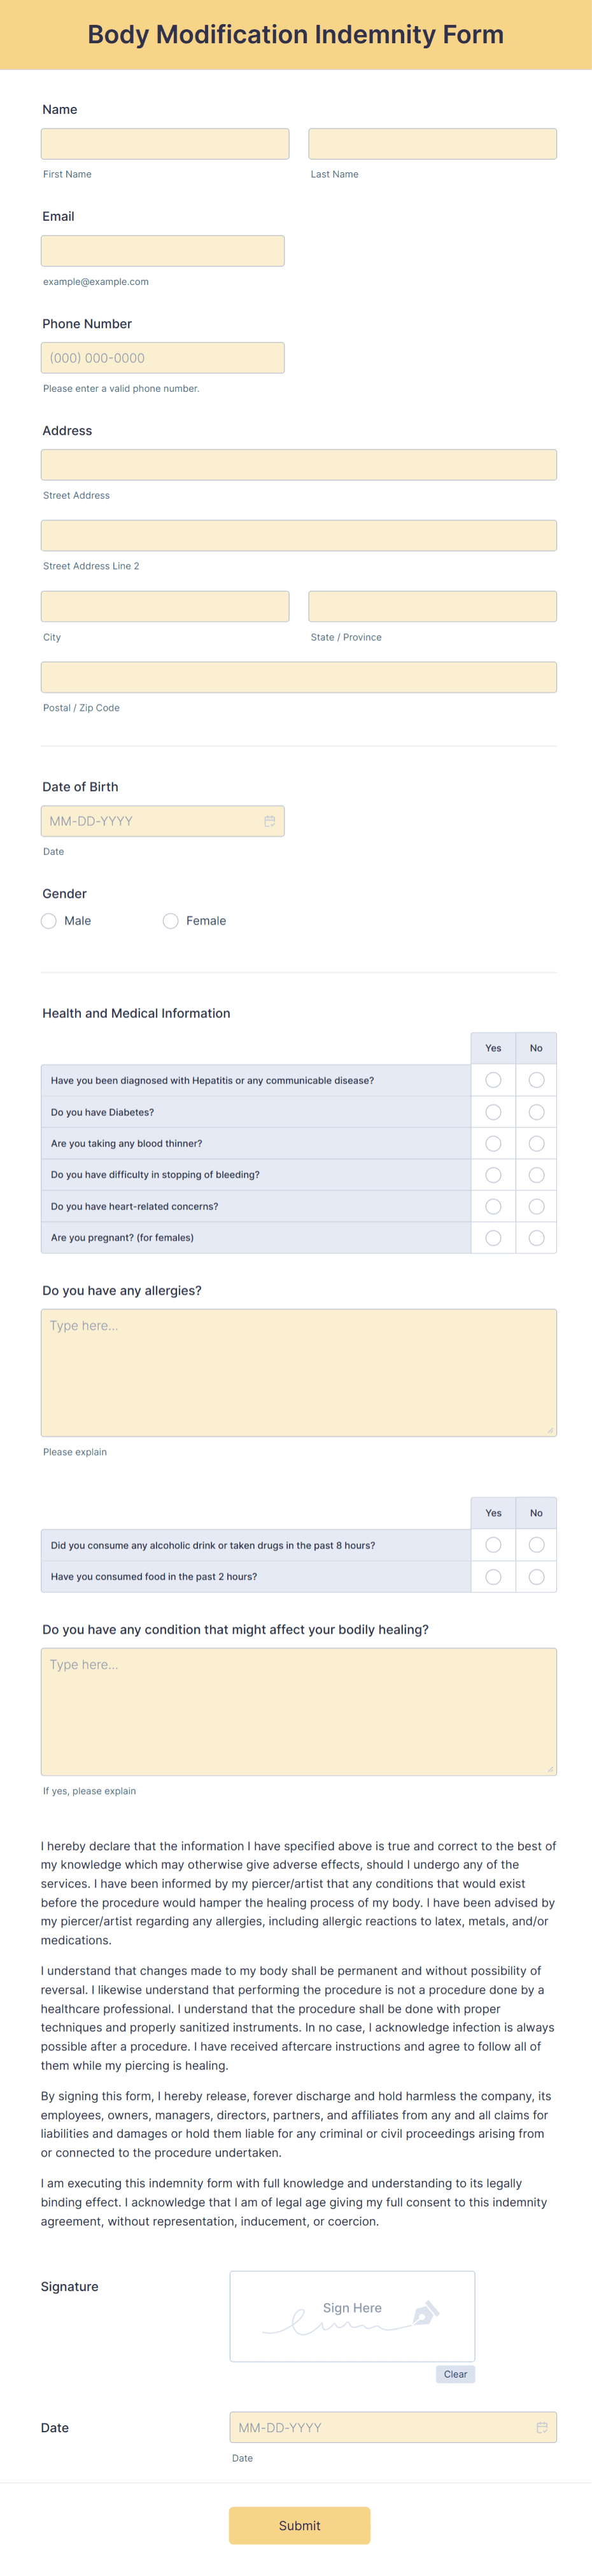Click the Phone Number field
The image size is (592, 2576).
coord(162,357)
